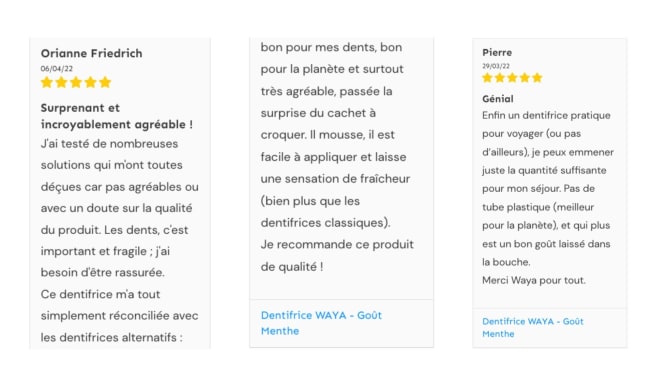Viewport: 668px width, 376px height.
Task: Click Pierre's review text about voyager
Action: [x=548, y=189]
